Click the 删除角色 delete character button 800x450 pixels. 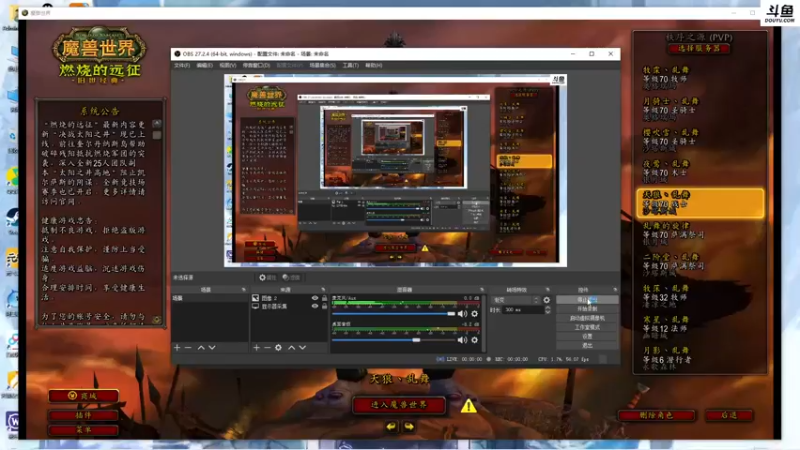click(657, 415)
